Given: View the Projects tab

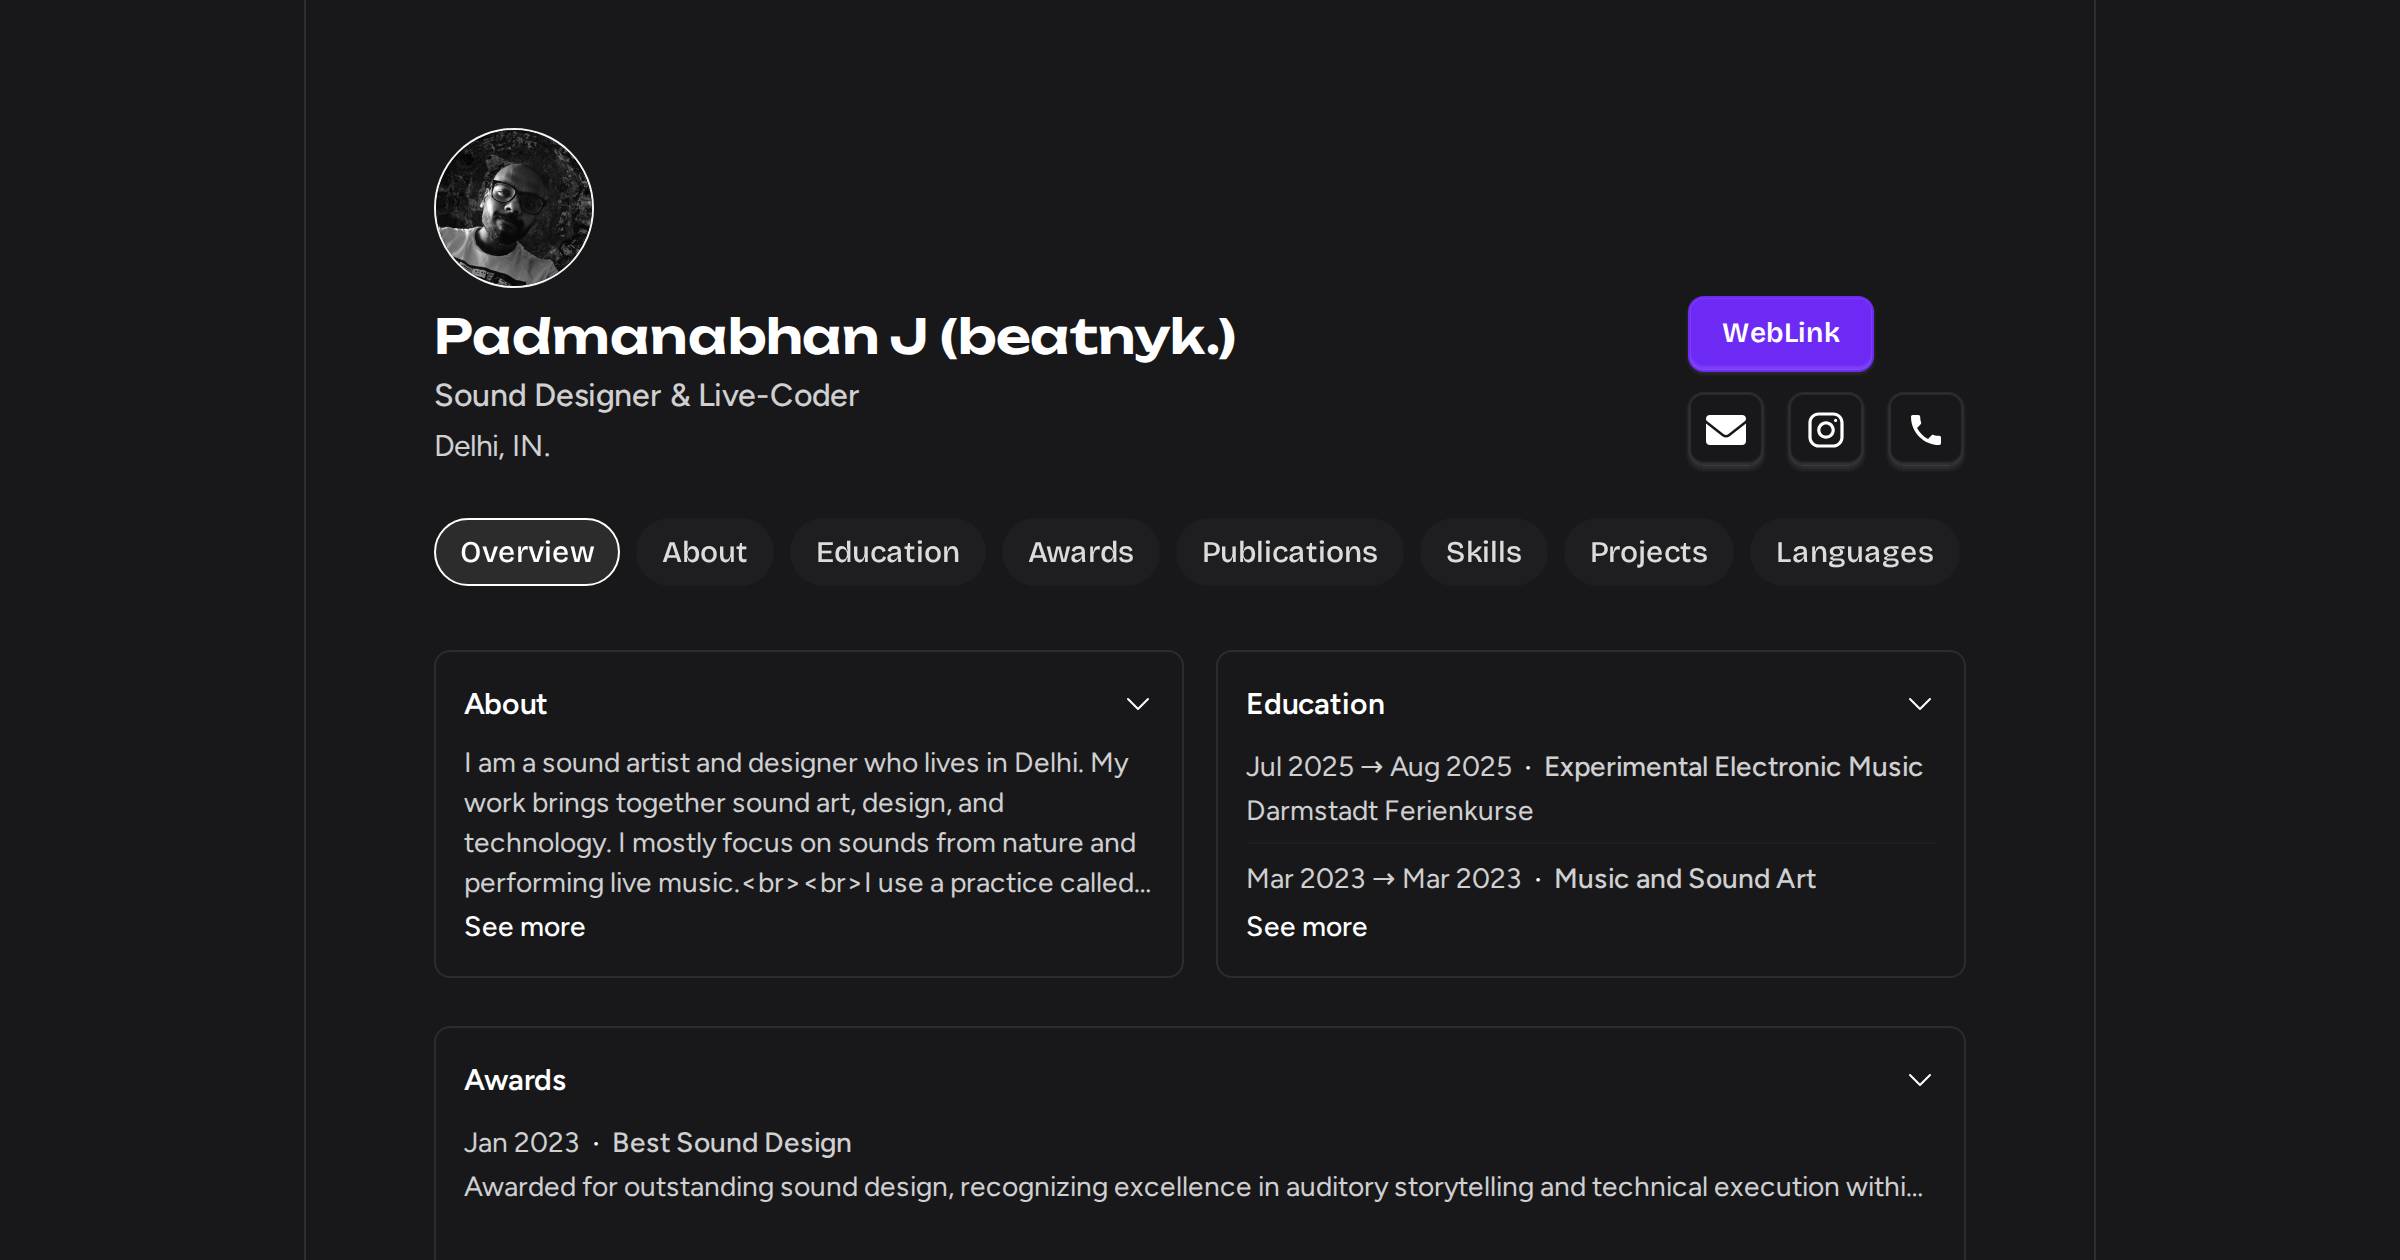Looking at the screenshot, I should point(1648,552).
